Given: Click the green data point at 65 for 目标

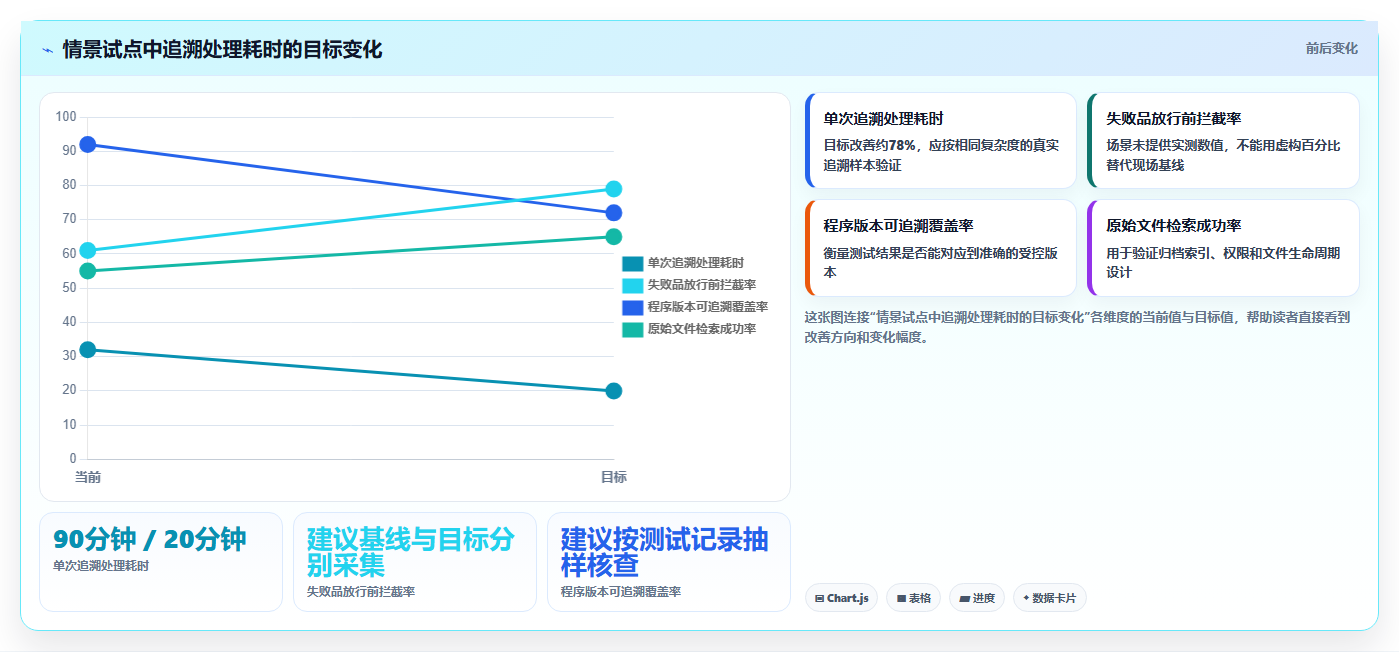Looking at the screenshot, I should coord(614,237).
